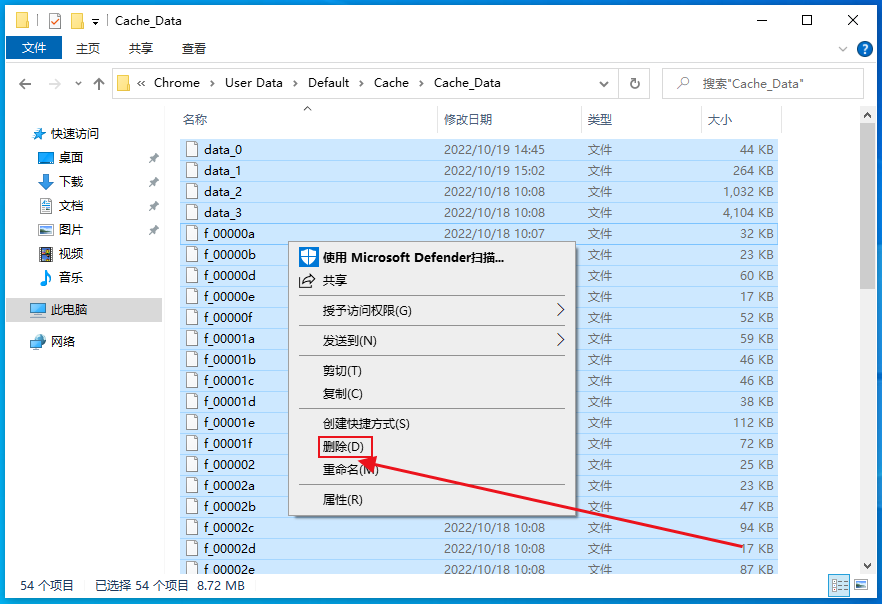Select 快速访问 in the navigation pane
883x604 pixels.
click(74, 133)
